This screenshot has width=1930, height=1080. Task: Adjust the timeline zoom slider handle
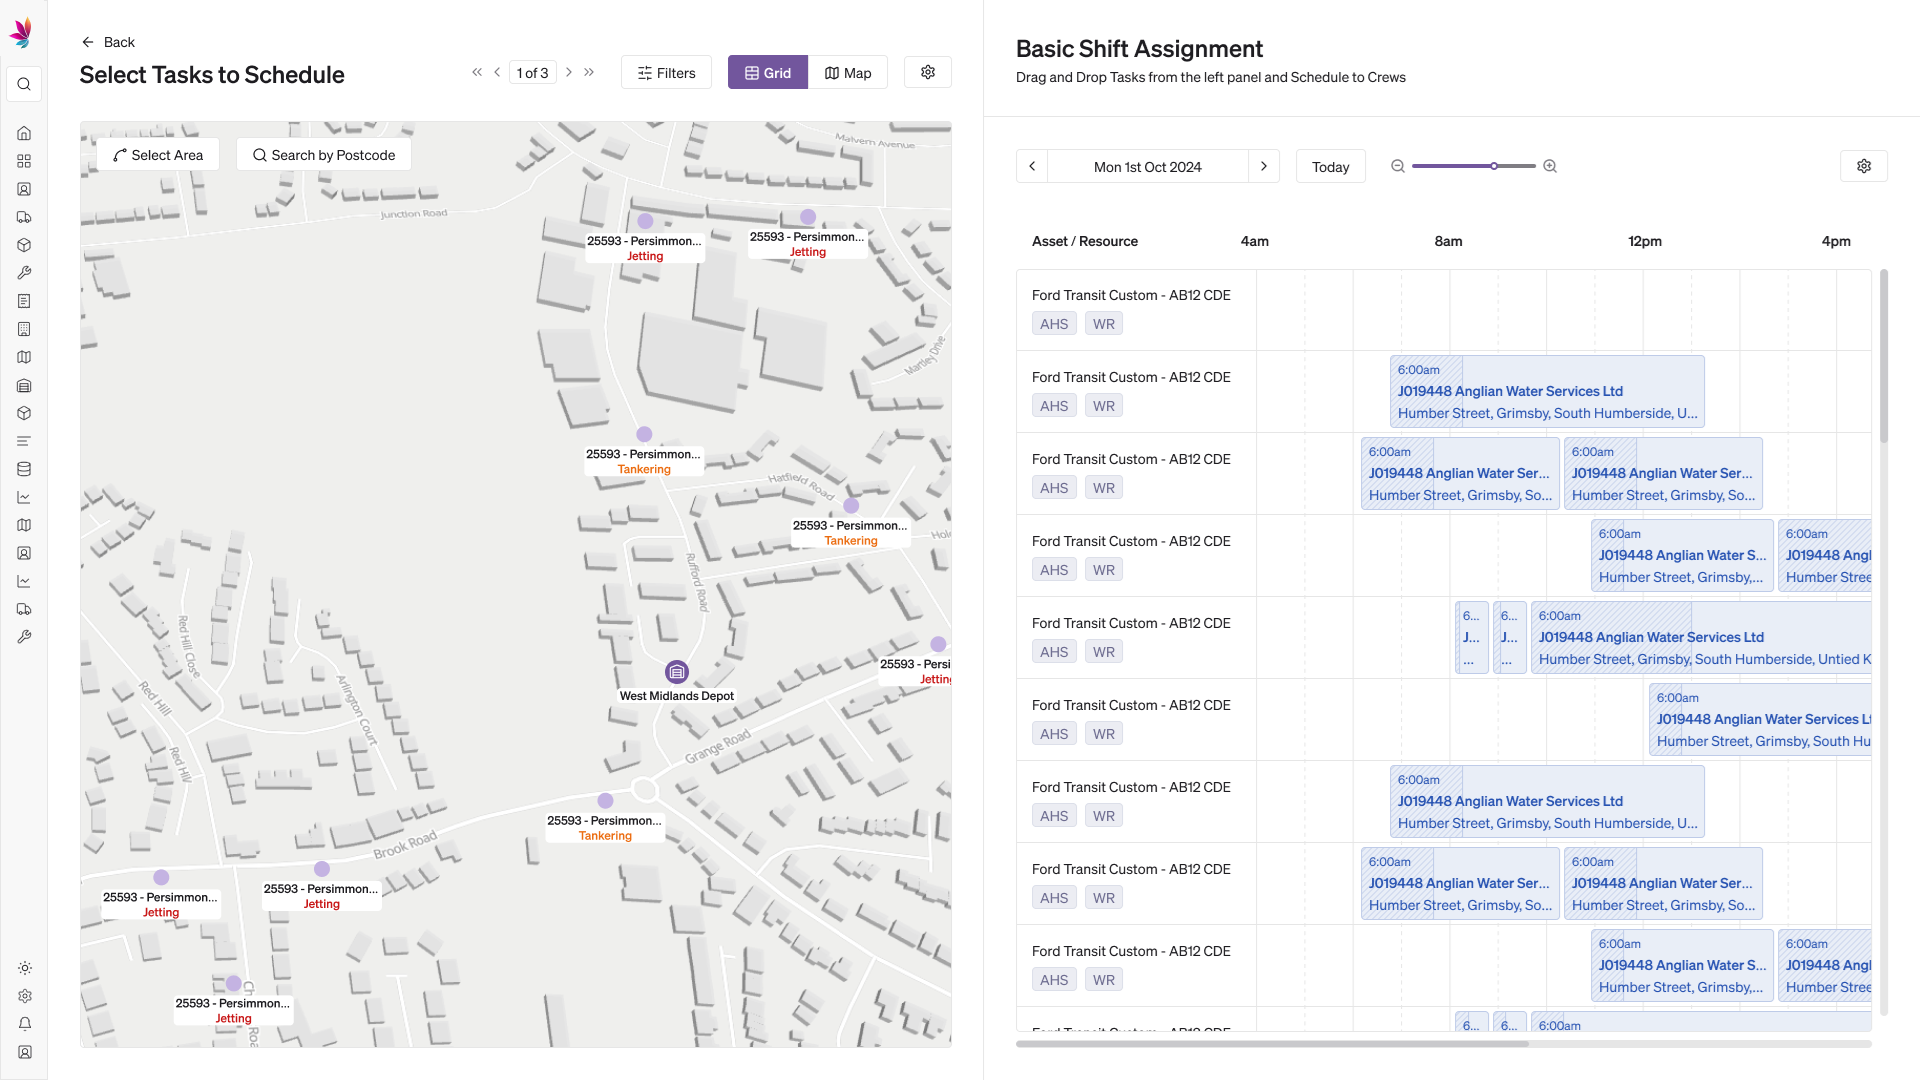[1494, 166]
